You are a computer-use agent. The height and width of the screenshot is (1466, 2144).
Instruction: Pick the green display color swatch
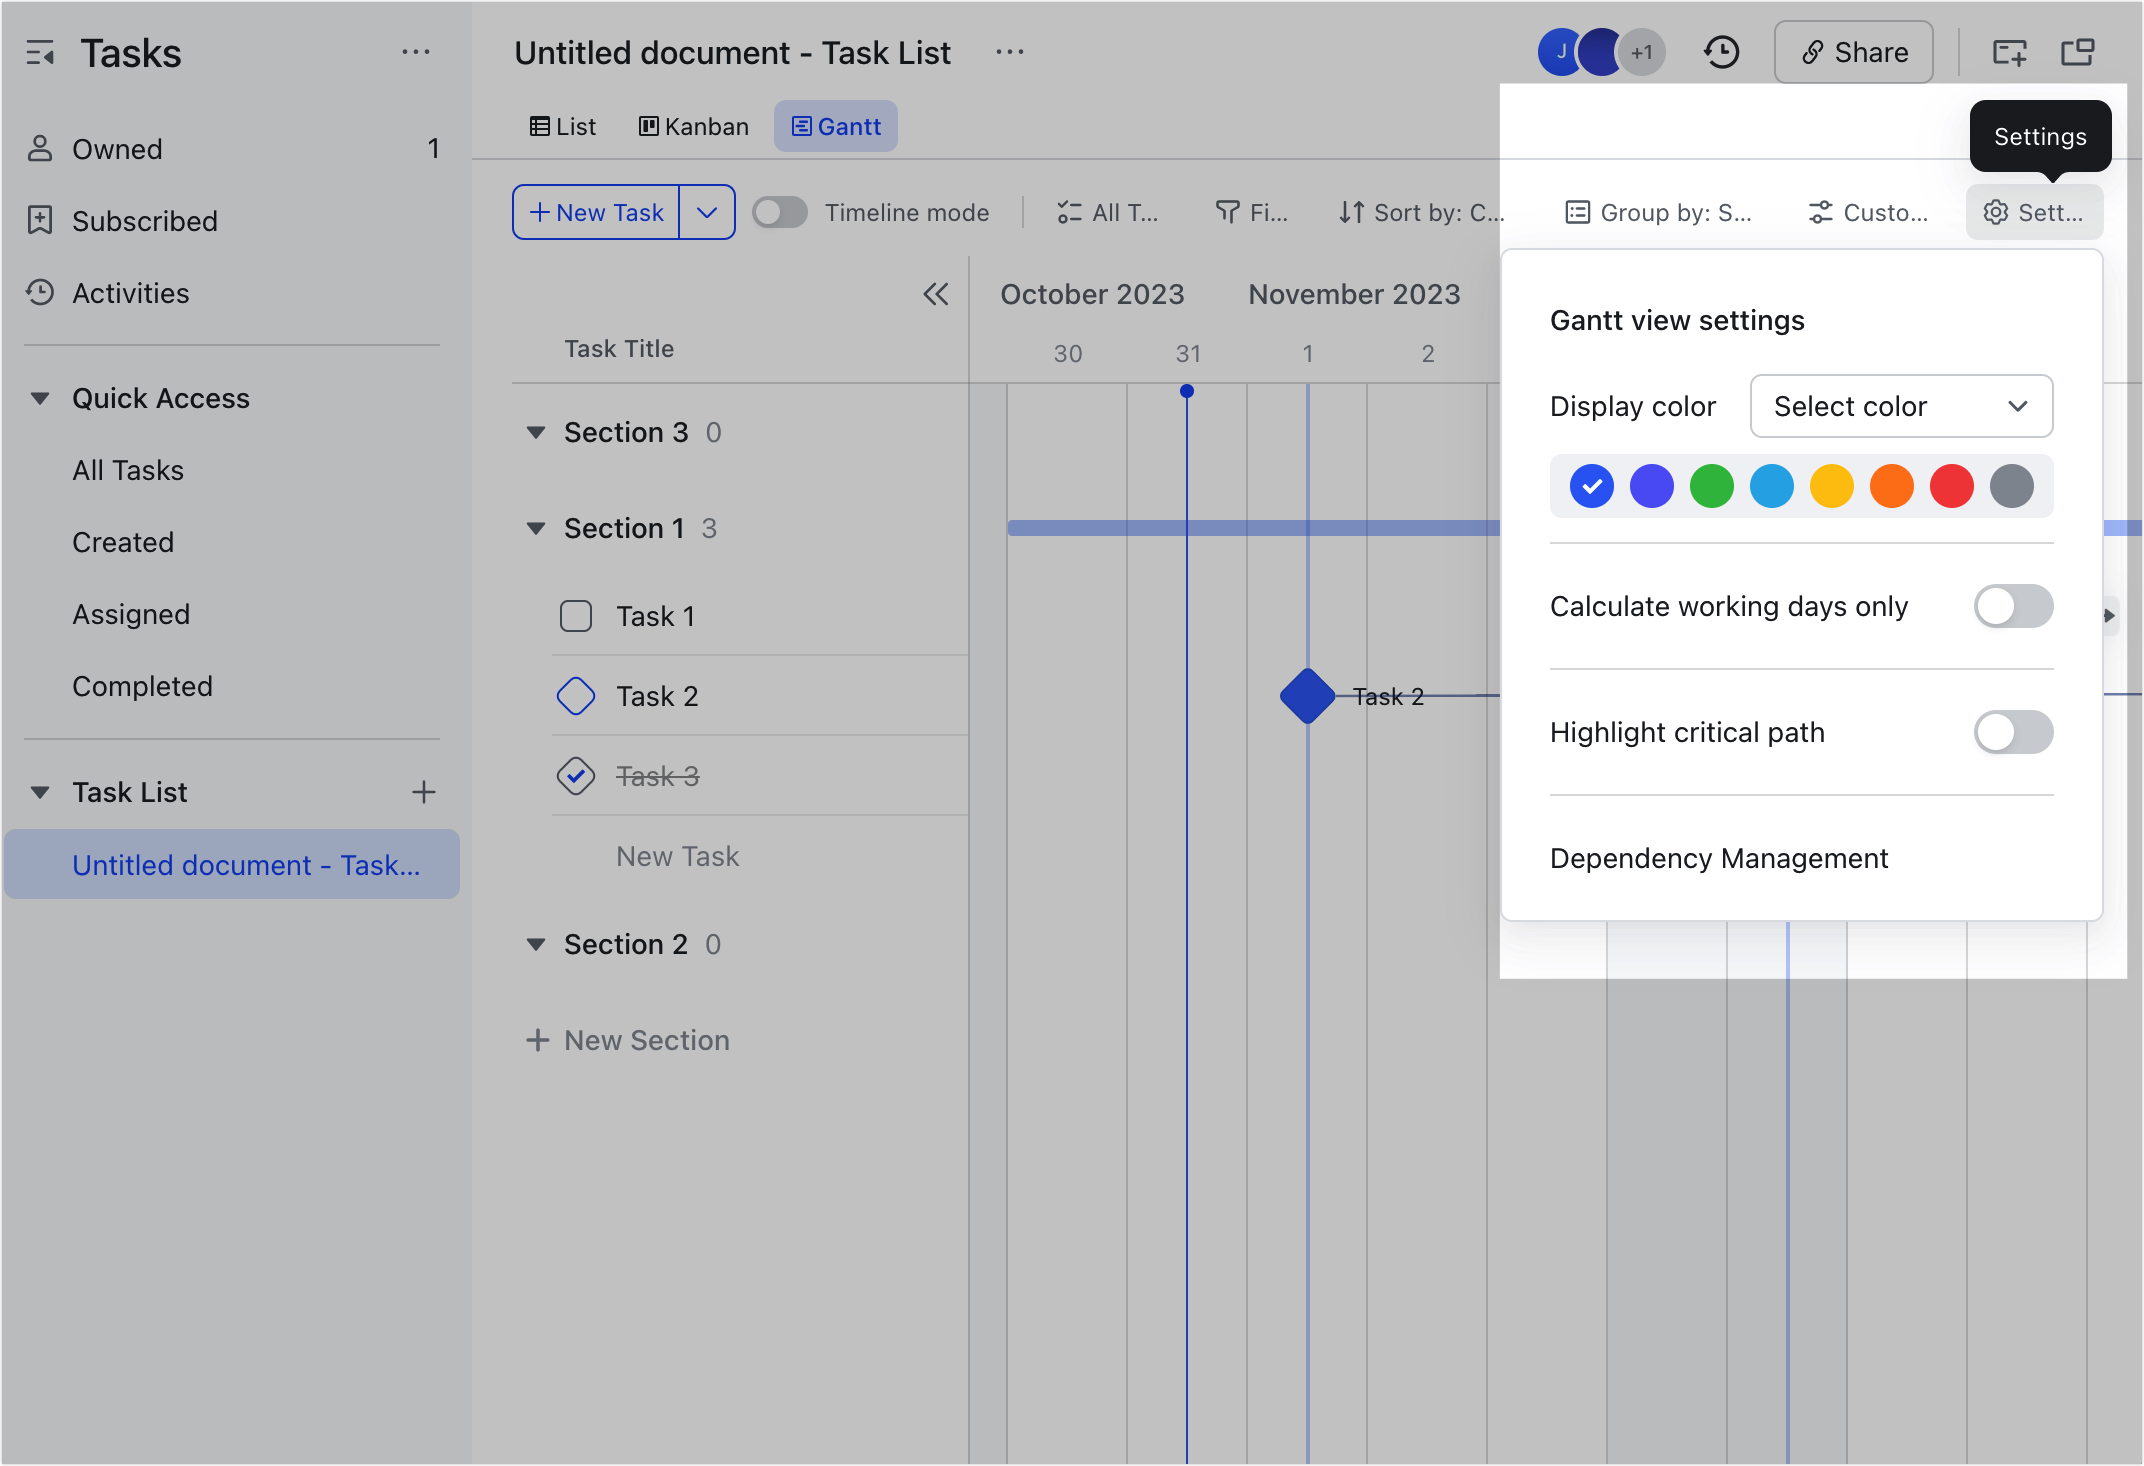(x=1711, y=486)
